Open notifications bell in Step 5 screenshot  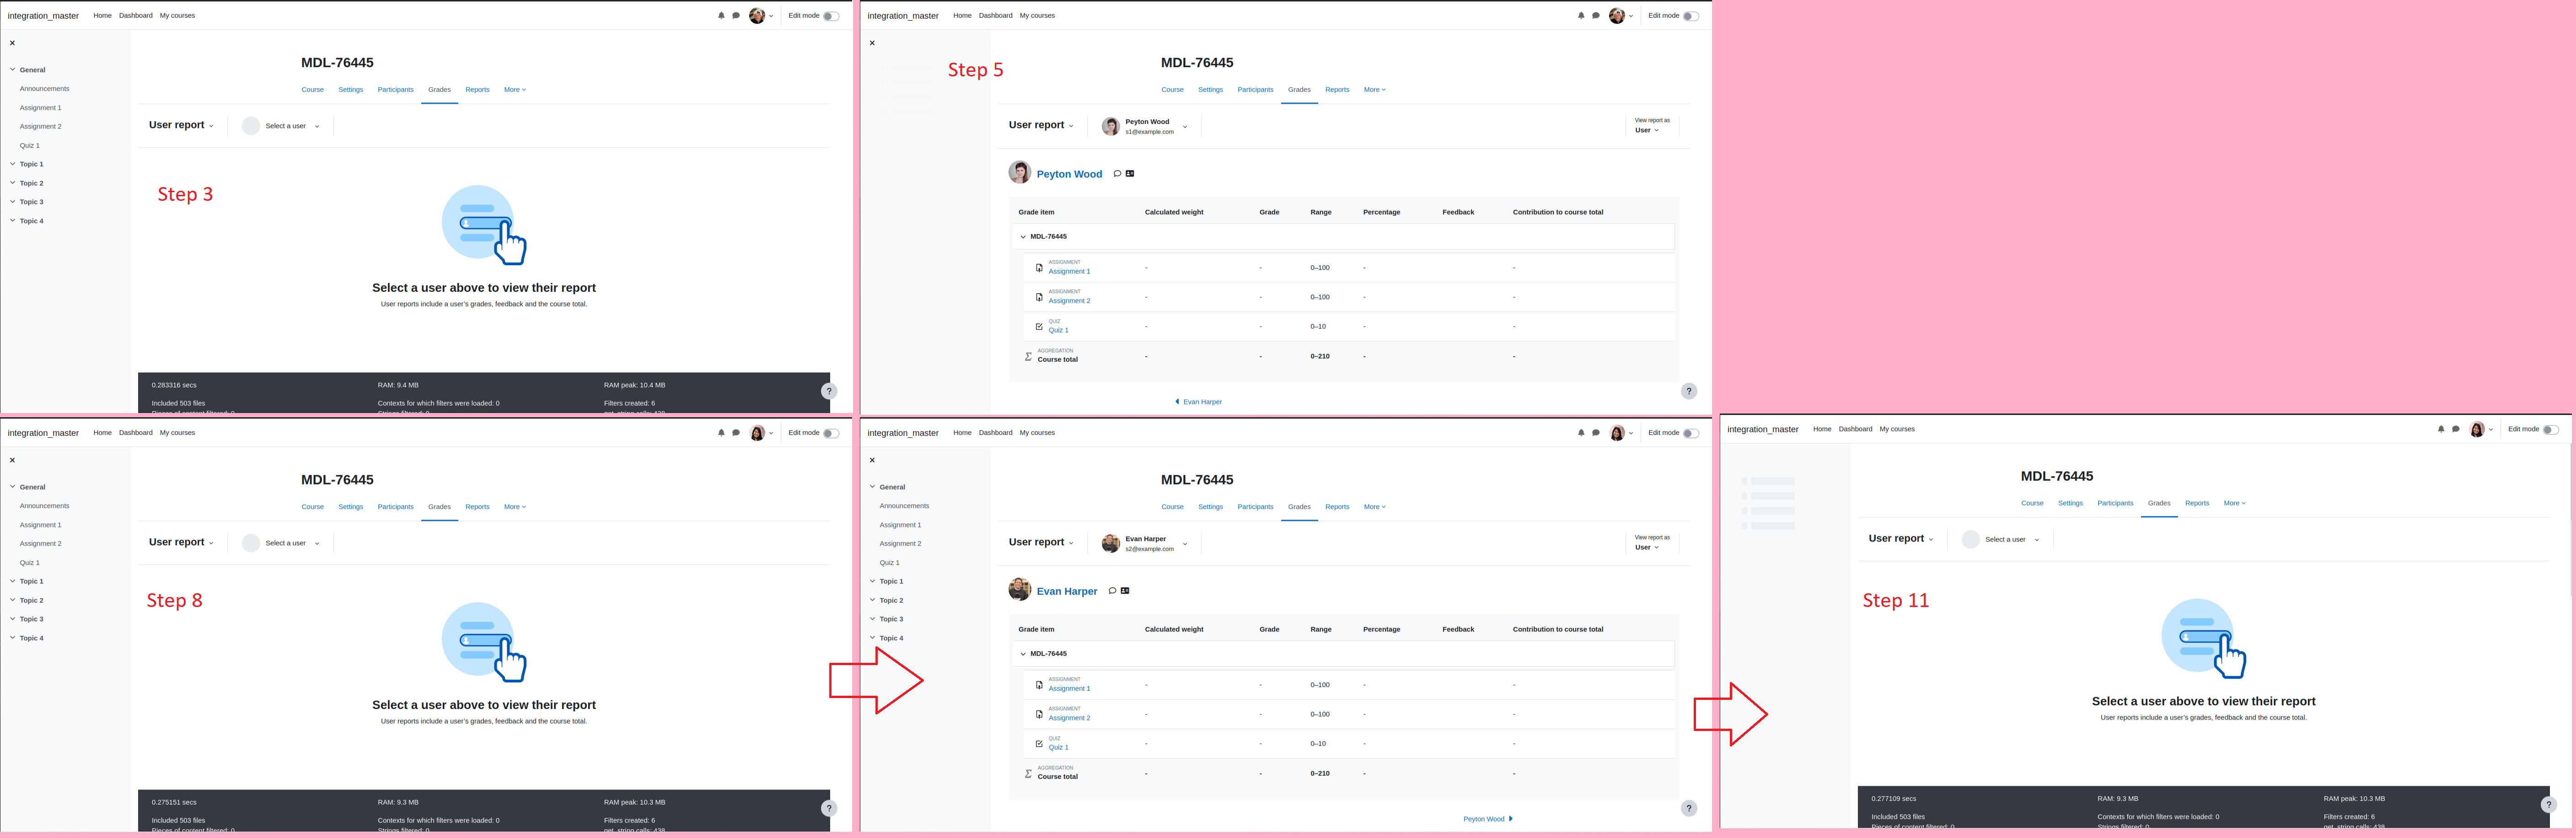[1581, 16]
